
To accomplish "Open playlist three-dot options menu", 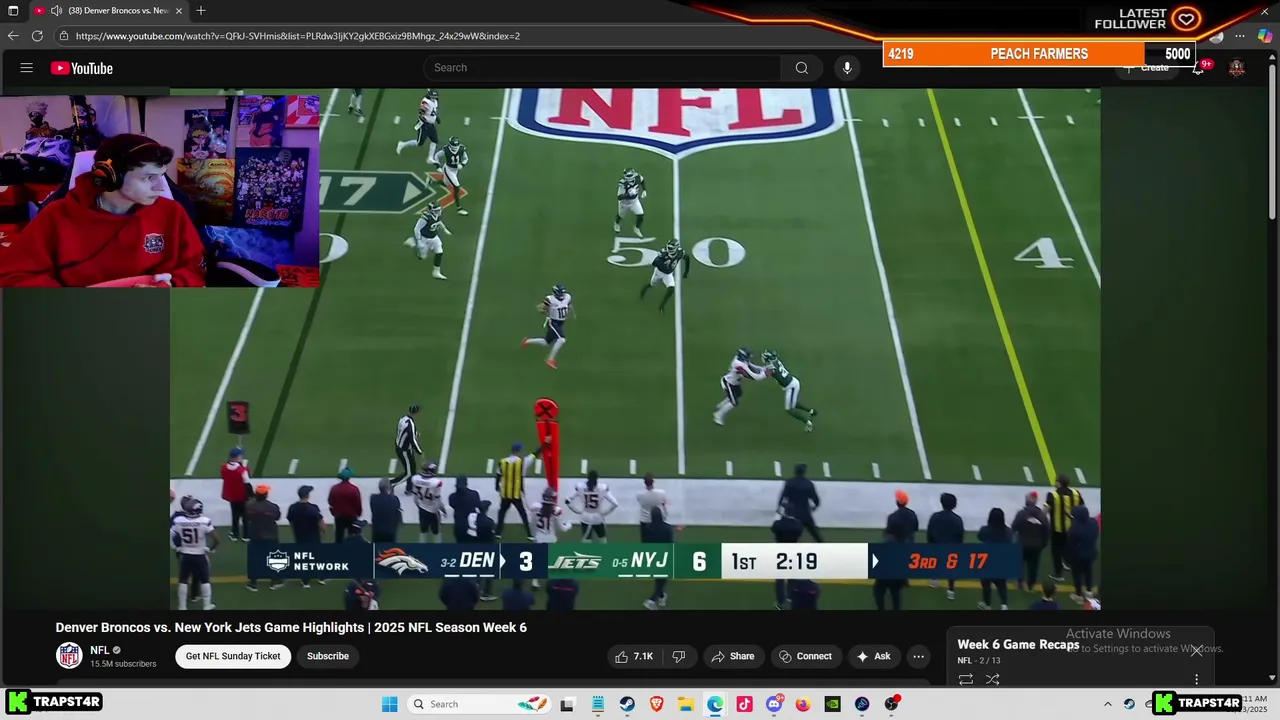I will coord(1196,679).
